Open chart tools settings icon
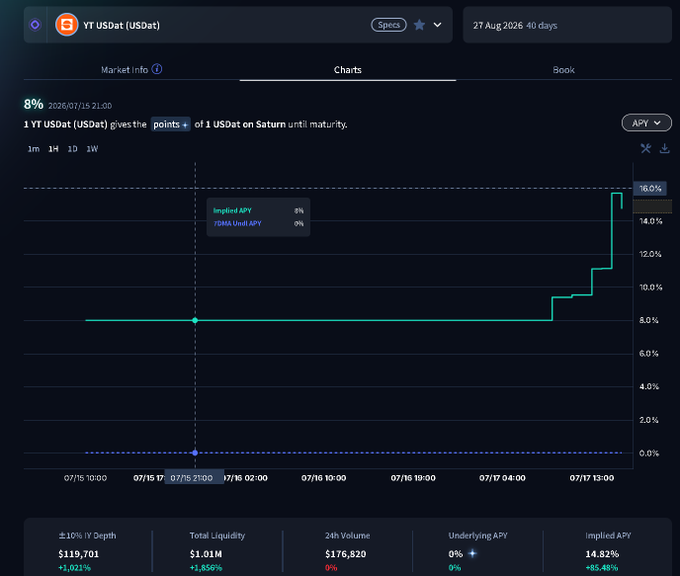 click(x=646, y=149)
